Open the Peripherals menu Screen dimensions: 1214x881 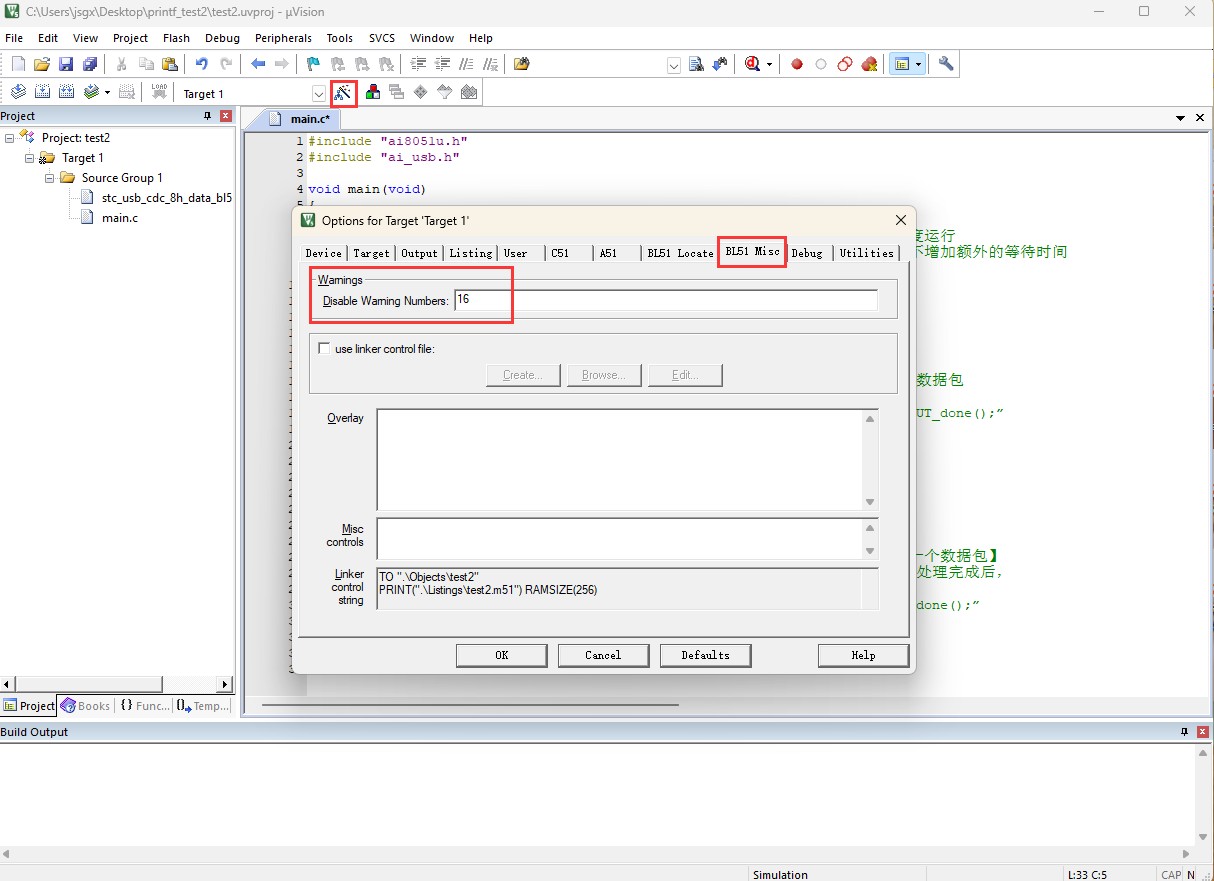pyautogui.click(x=283, y=38)
